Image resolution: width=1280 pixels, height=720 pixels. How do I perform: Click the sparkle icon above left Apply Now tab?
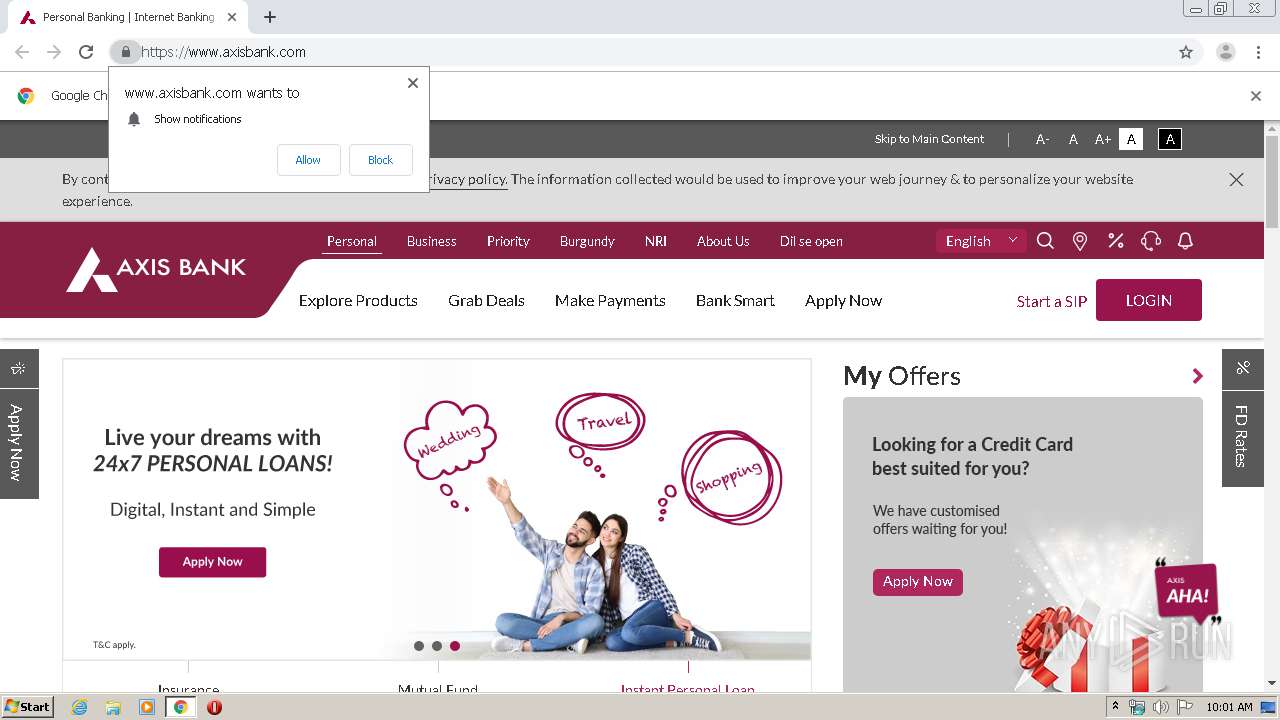(18, 368)
